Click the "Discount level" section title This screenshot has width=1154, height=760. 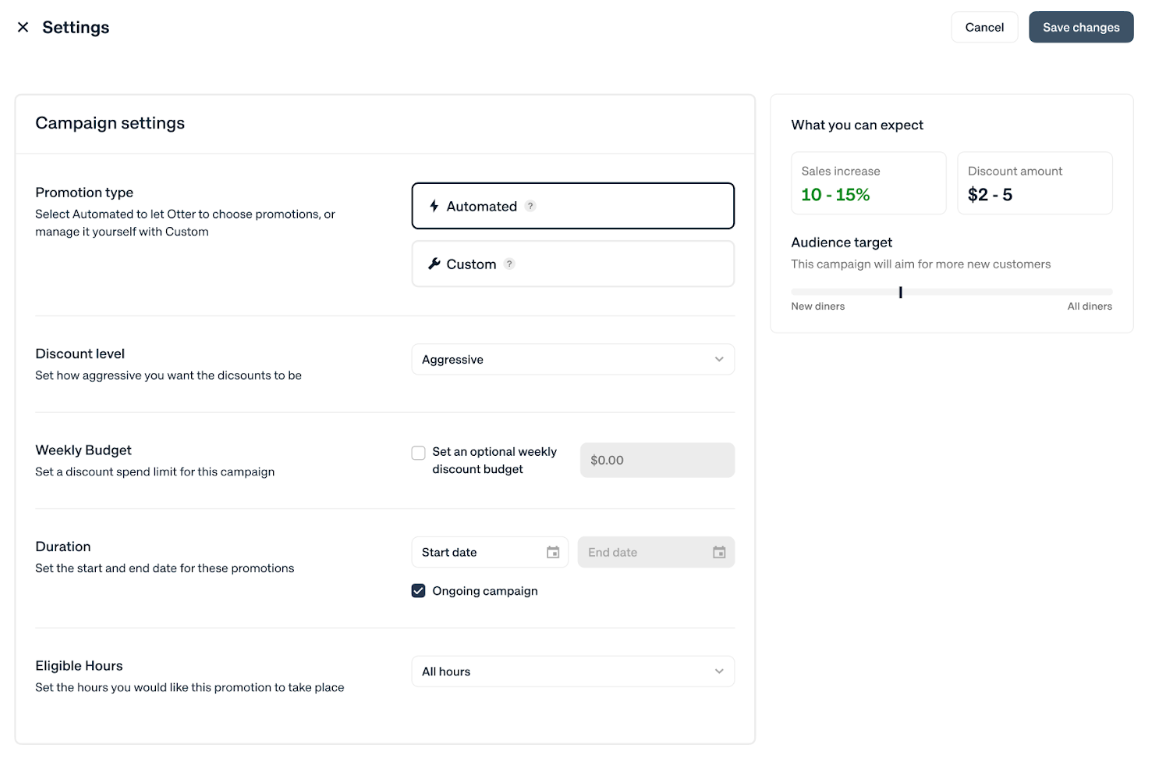click(x=79, y=354)
